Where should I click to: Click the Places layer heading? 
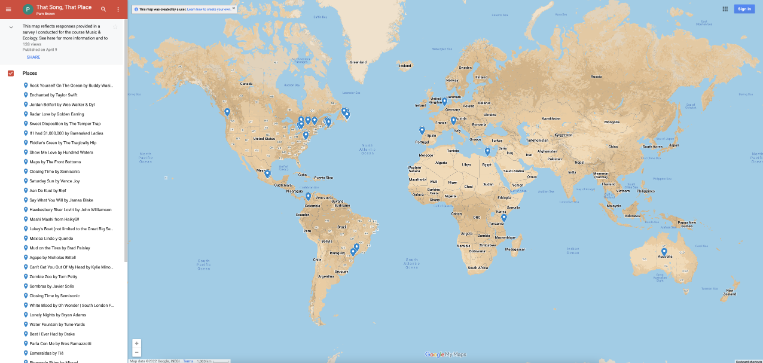(30, 73)
